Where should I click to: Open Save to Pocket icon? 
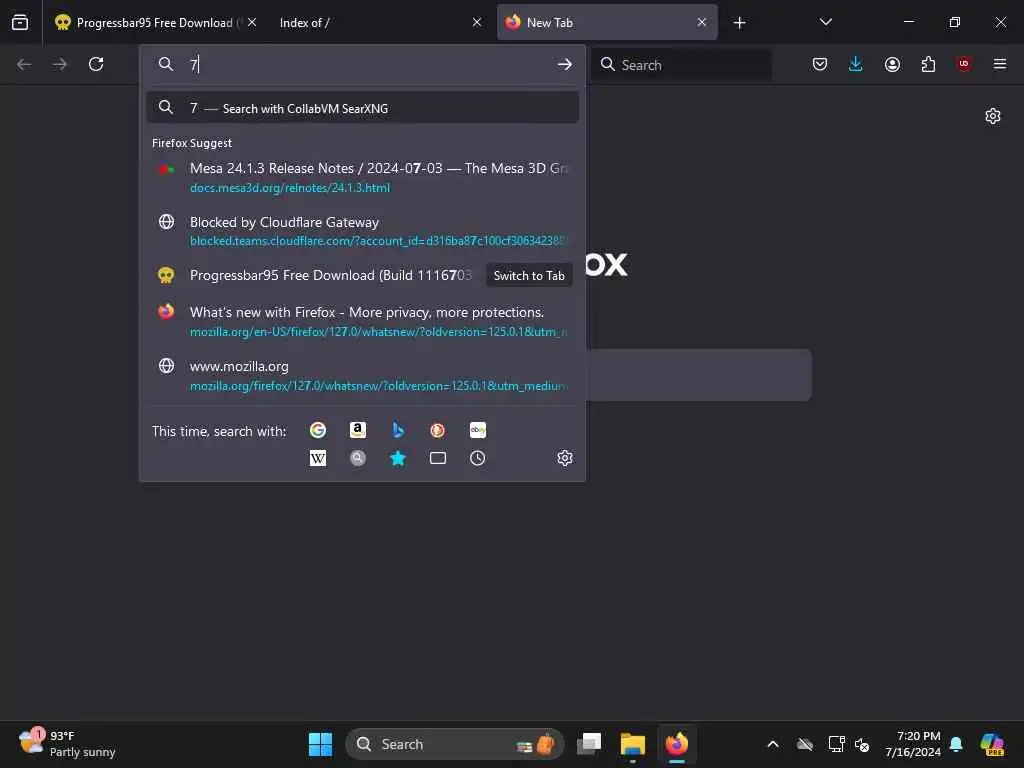[820, 64]
